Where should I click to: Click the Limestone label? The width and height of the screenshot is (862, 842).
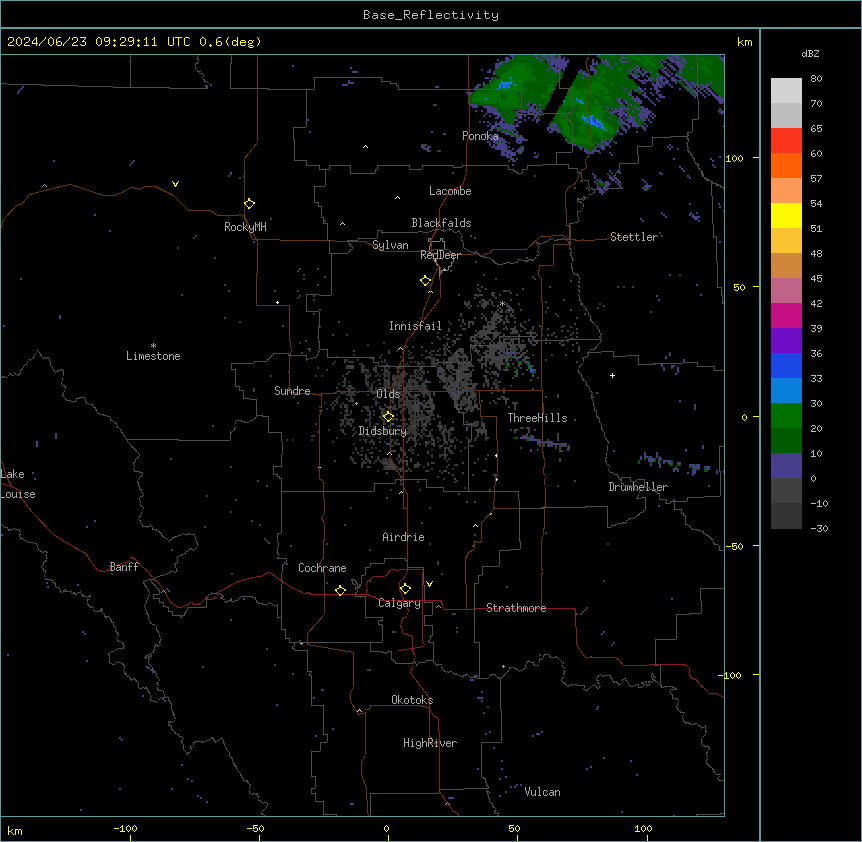coord(153,356)
